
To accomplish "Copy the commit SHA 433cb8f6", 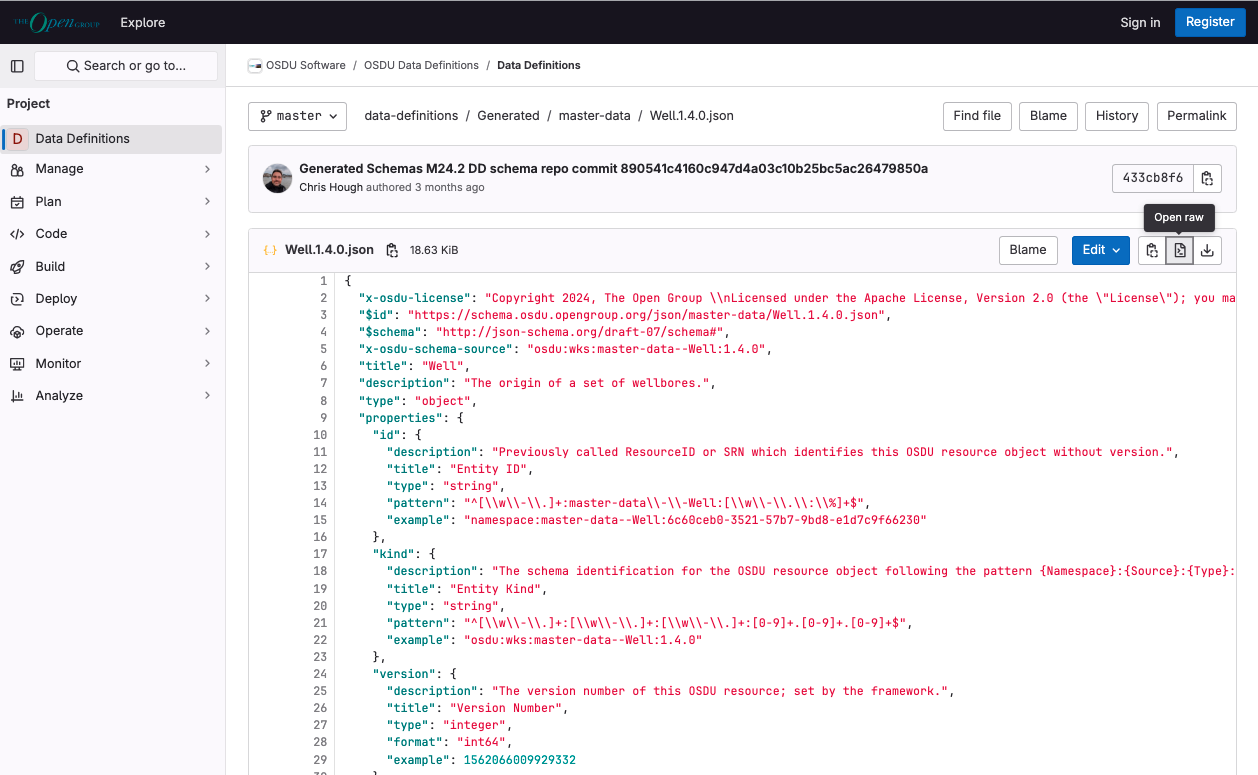I will [x=1207, y=179].
